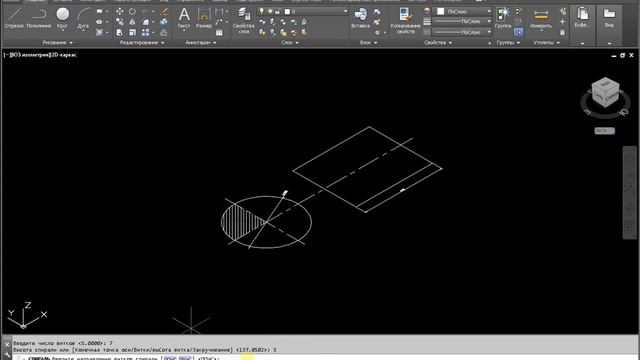
Task: Select the Отрезок (line) tool
Action: (x=14, y=18)
